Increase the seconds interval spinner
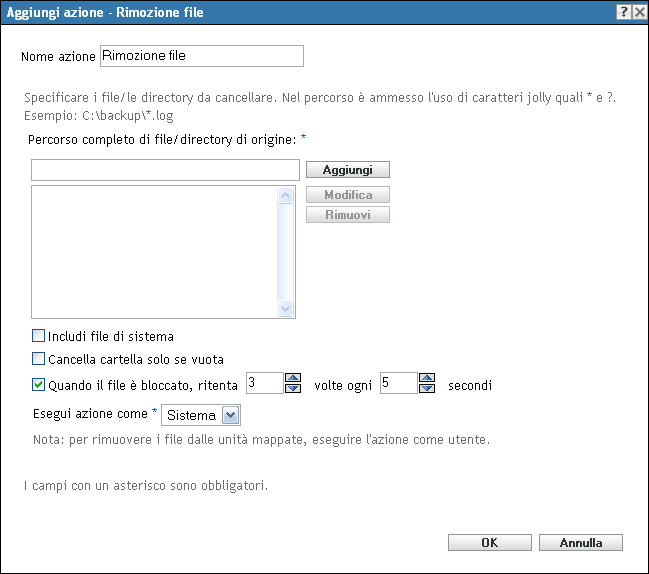Screen dimensions: 649x574 pyautogui.click(x=427, y=378)
